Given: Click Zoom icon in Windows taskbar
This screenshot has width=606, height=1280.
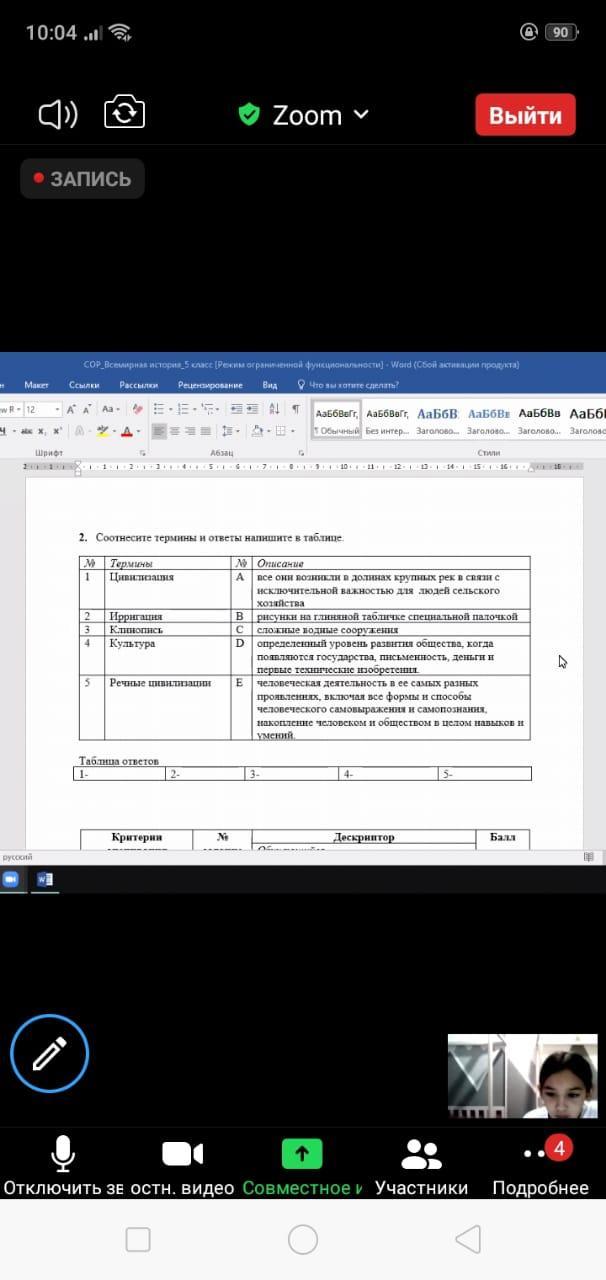Looking at the screenshot, I should click(11, 879).
